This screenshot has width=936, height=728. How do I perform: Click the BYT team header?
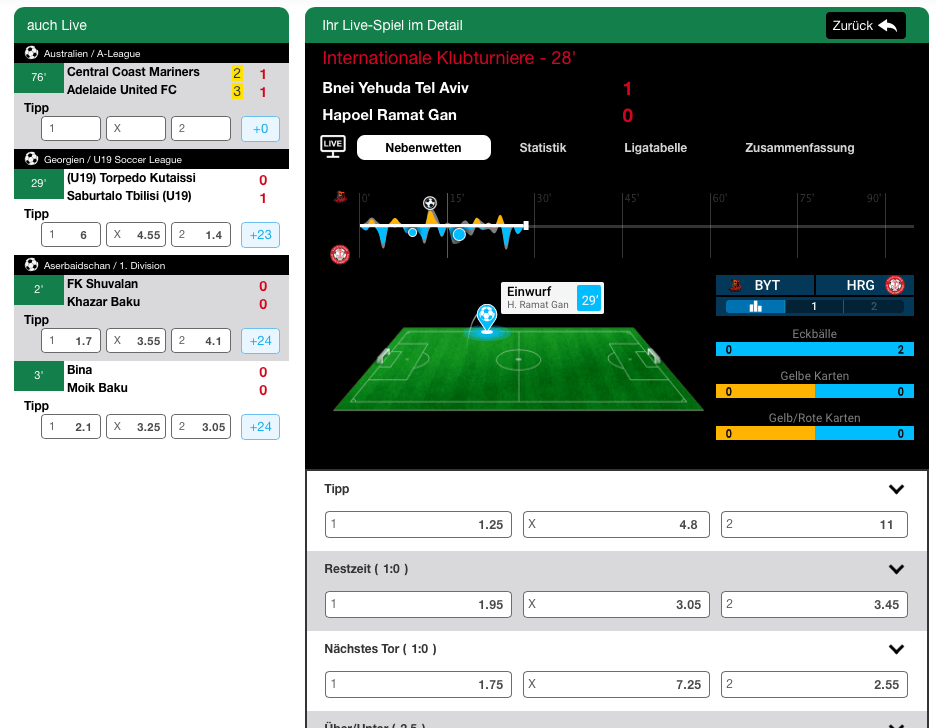(x=765, y=285)
